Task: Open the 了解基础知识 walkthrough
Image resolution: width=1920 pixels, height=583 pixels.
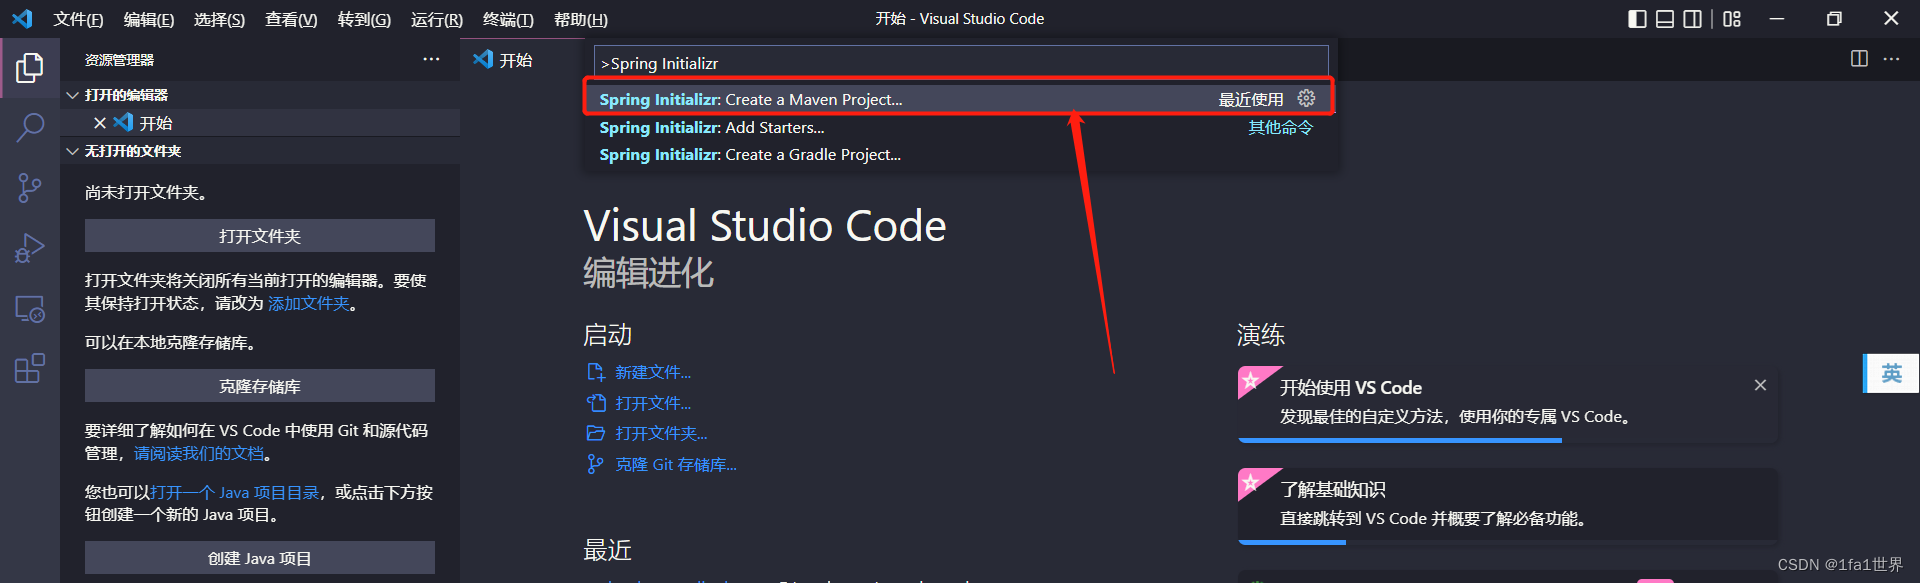Action: click(x=1507, y=504)
